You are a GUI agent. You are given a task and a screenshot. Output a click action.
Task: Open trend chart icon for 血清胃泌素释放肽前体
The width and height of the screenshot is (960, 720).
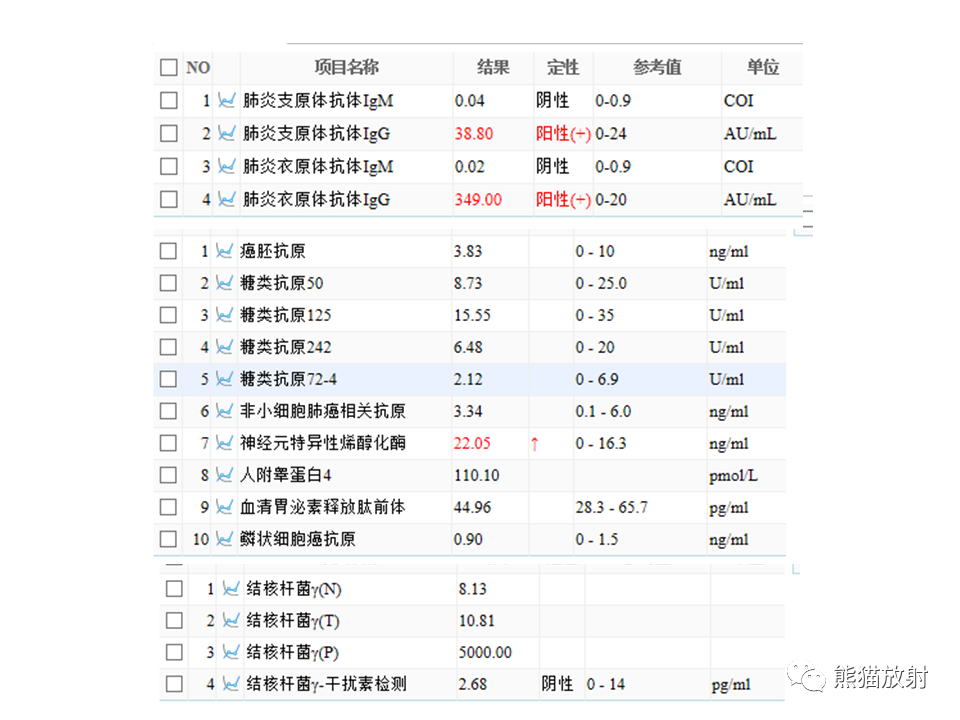tap(225, 507)
